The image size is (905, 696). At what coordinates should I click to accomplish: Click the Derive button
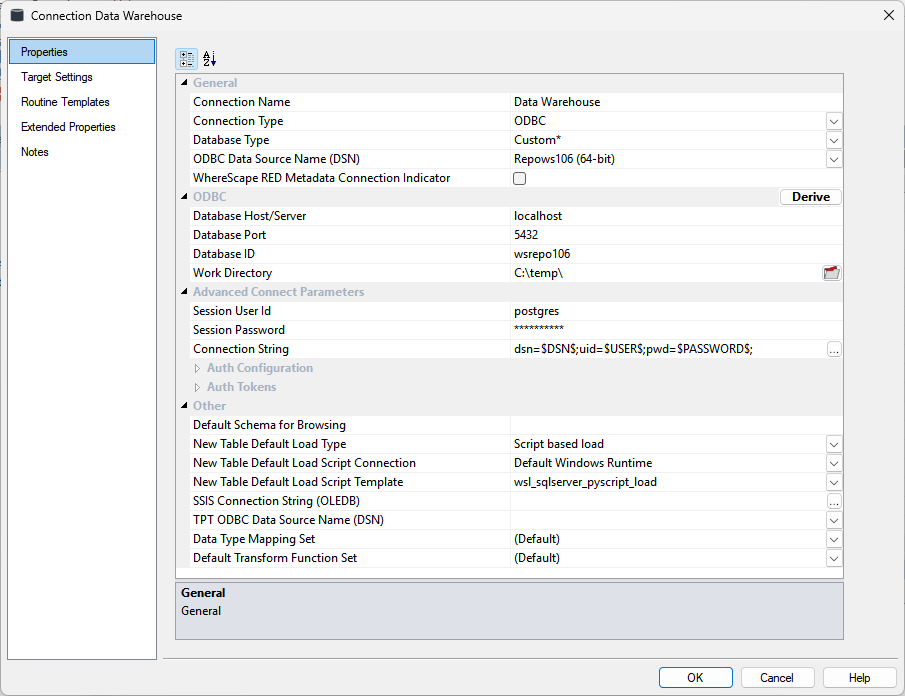(x=810, y=197)
